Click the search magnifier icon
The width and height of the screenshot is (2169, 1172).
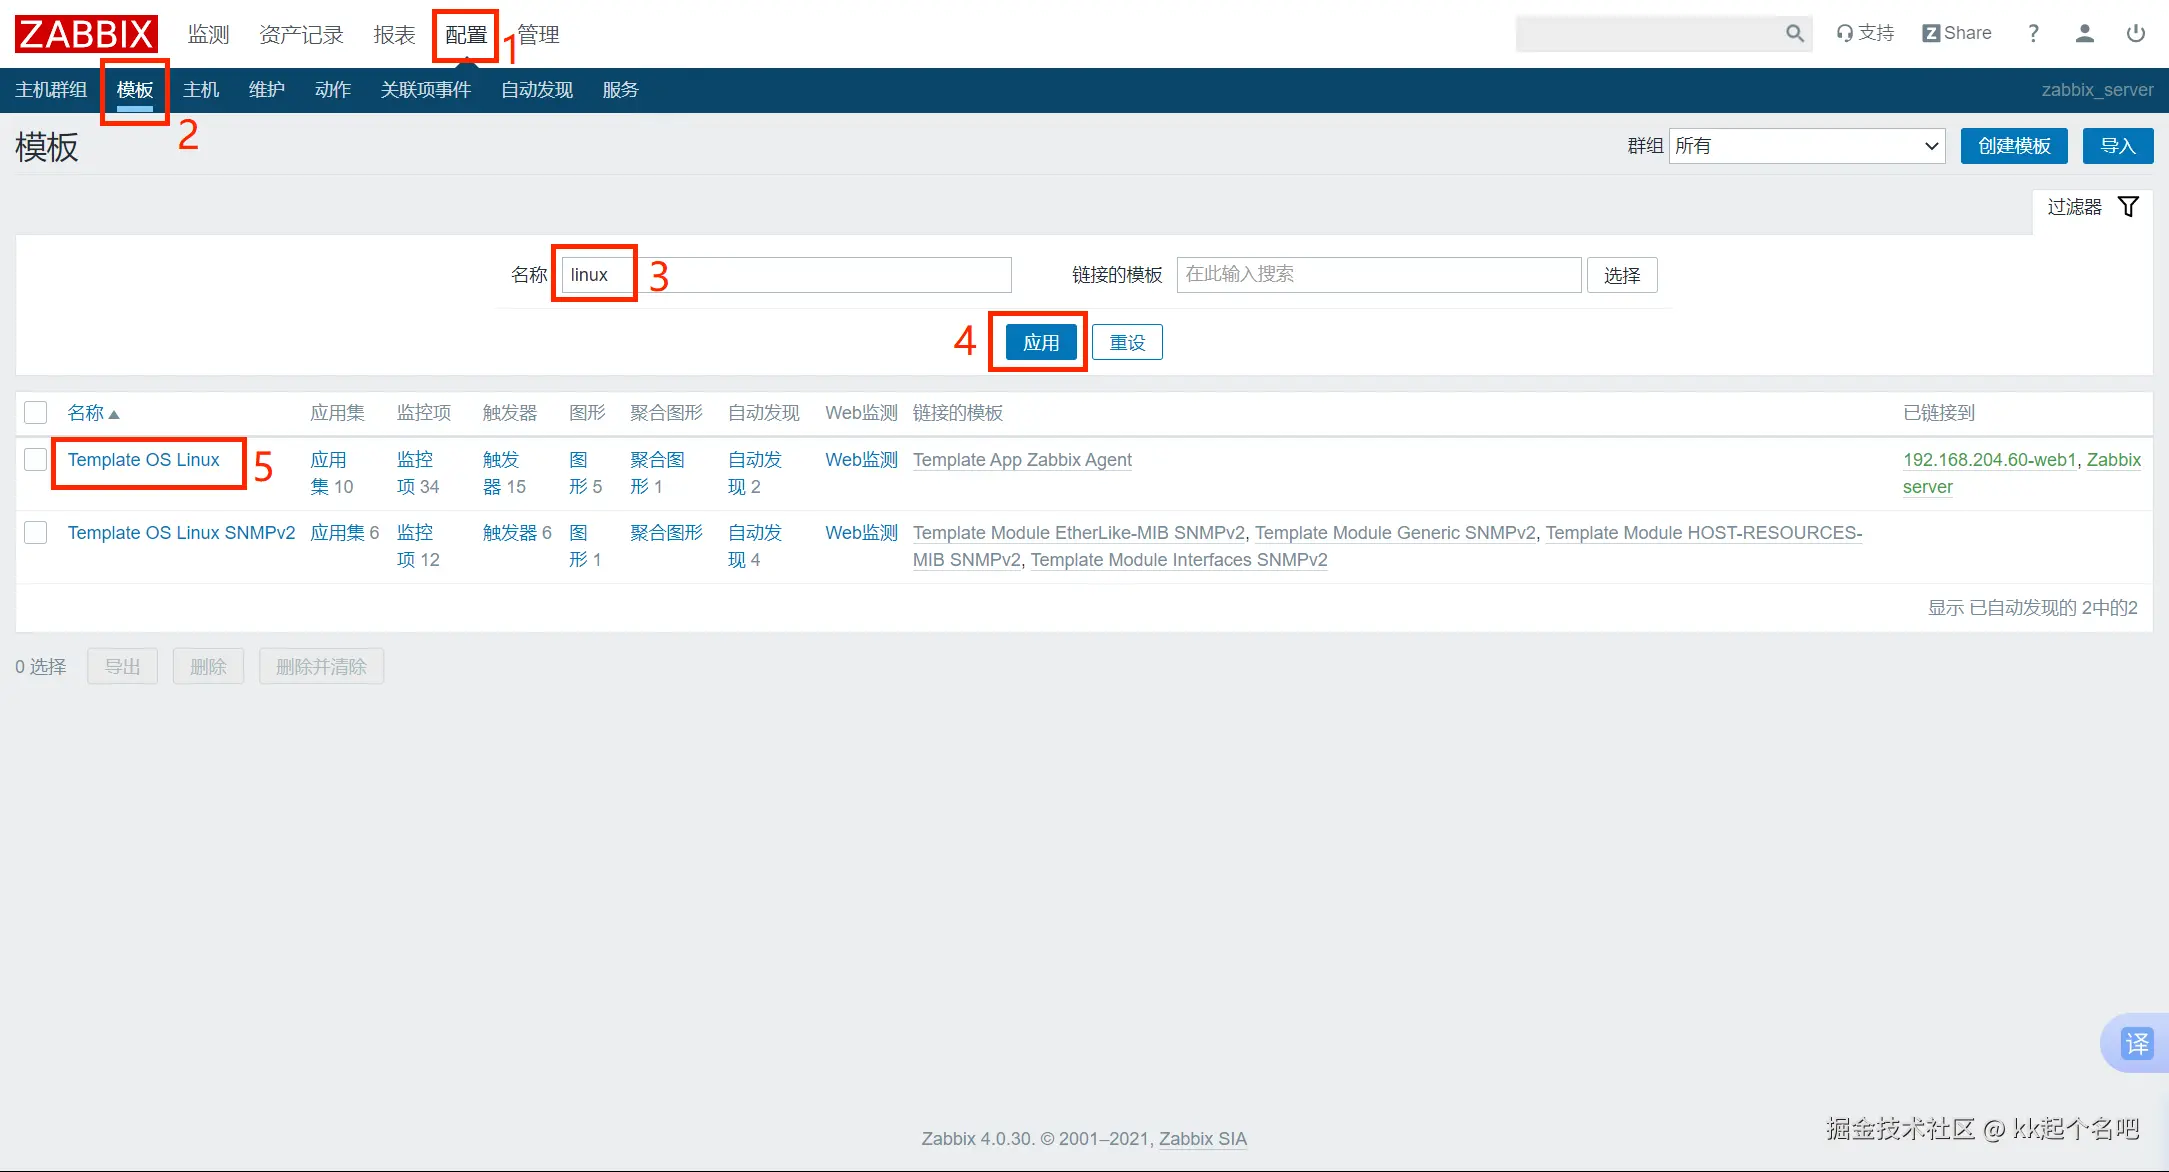[1794, 33]
